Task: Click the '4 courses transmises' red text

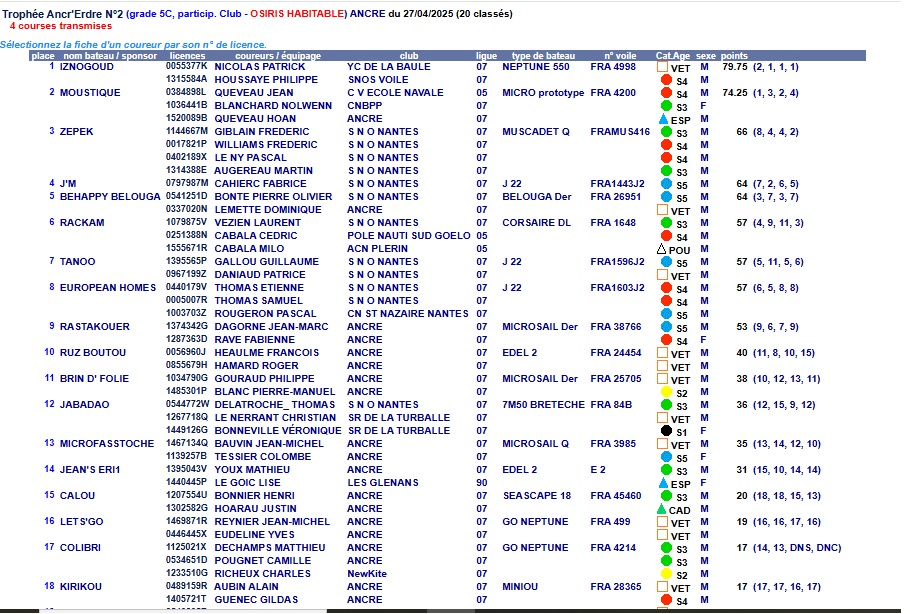Action: [x=61, y=26]
